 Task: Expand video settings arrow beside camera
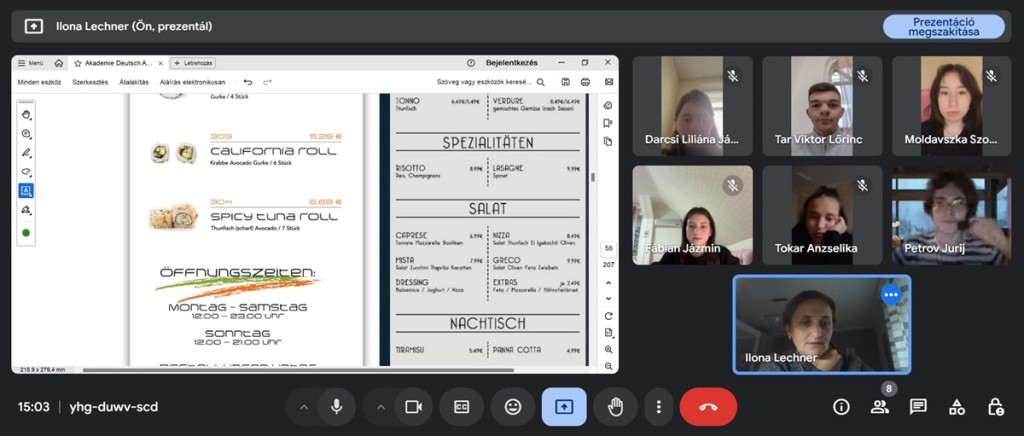[379, 407]
